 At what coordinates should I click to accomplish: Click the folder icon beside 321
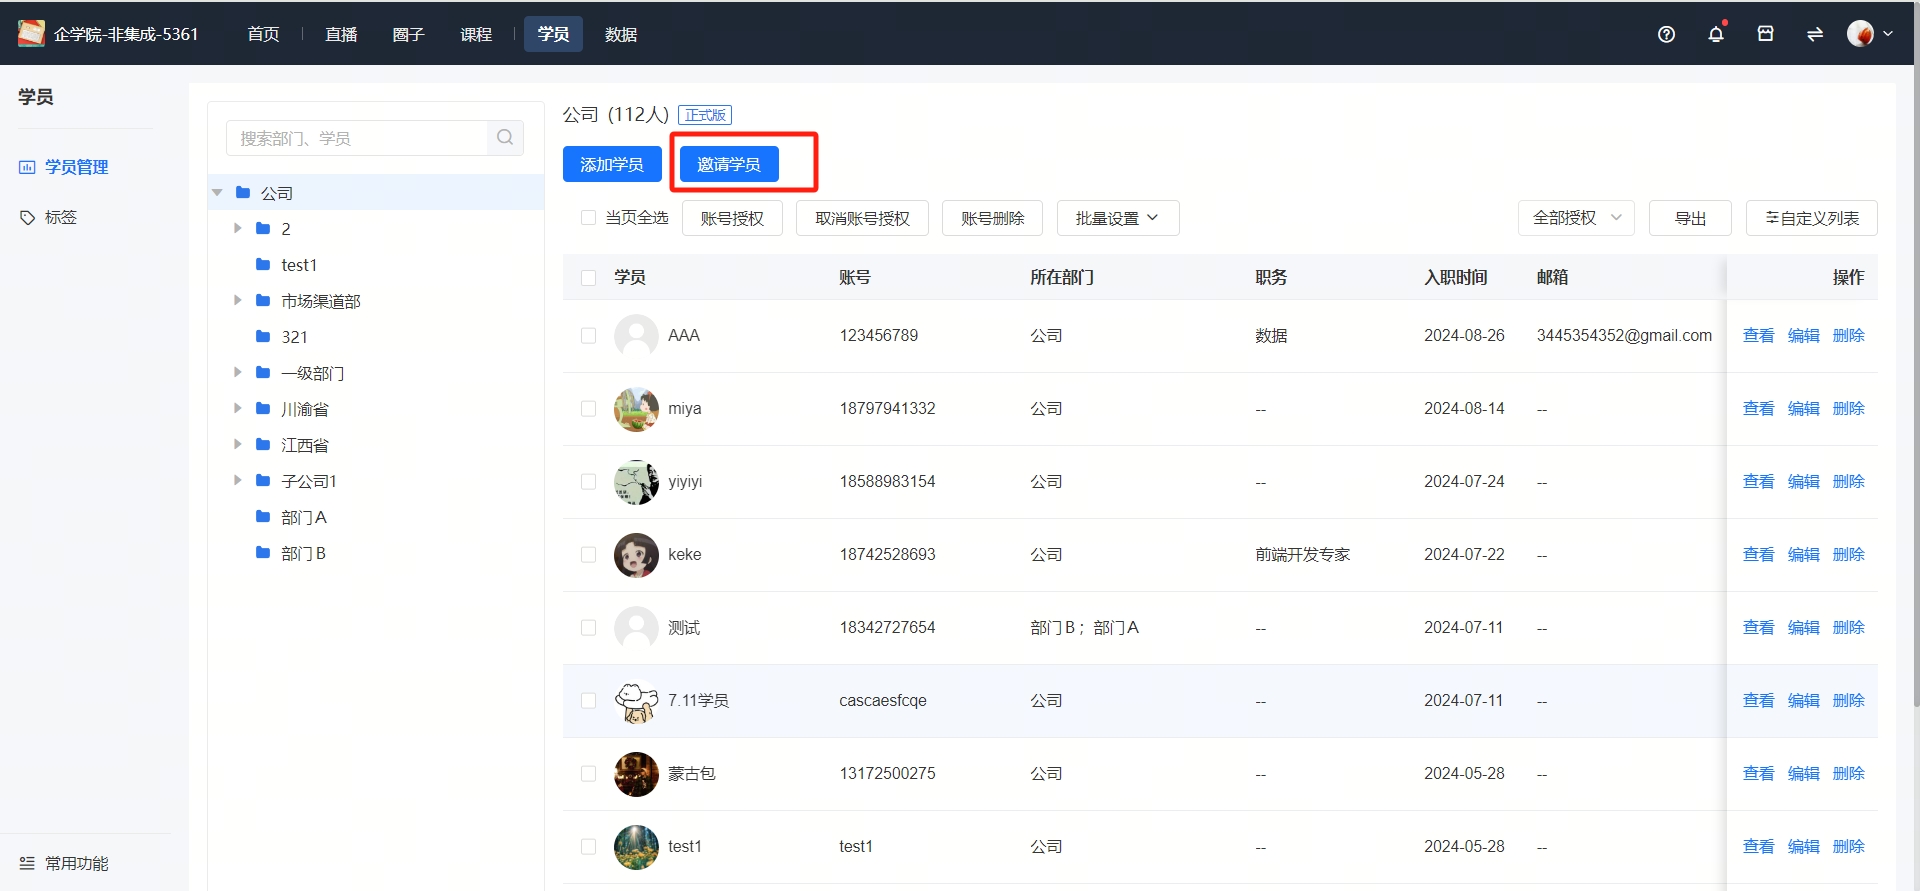coord(263,336)
